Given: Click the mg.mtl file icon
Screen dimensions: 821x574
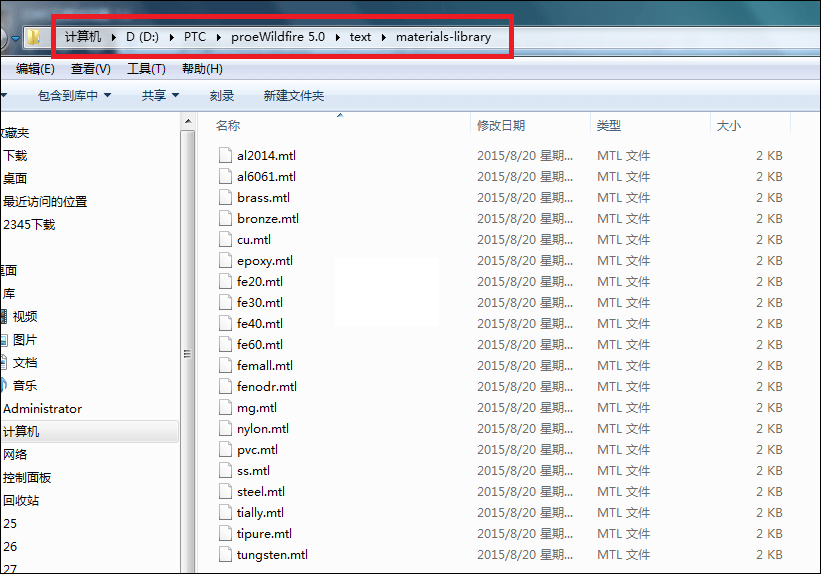Looking at the screenshot, I should click(225, 407).
